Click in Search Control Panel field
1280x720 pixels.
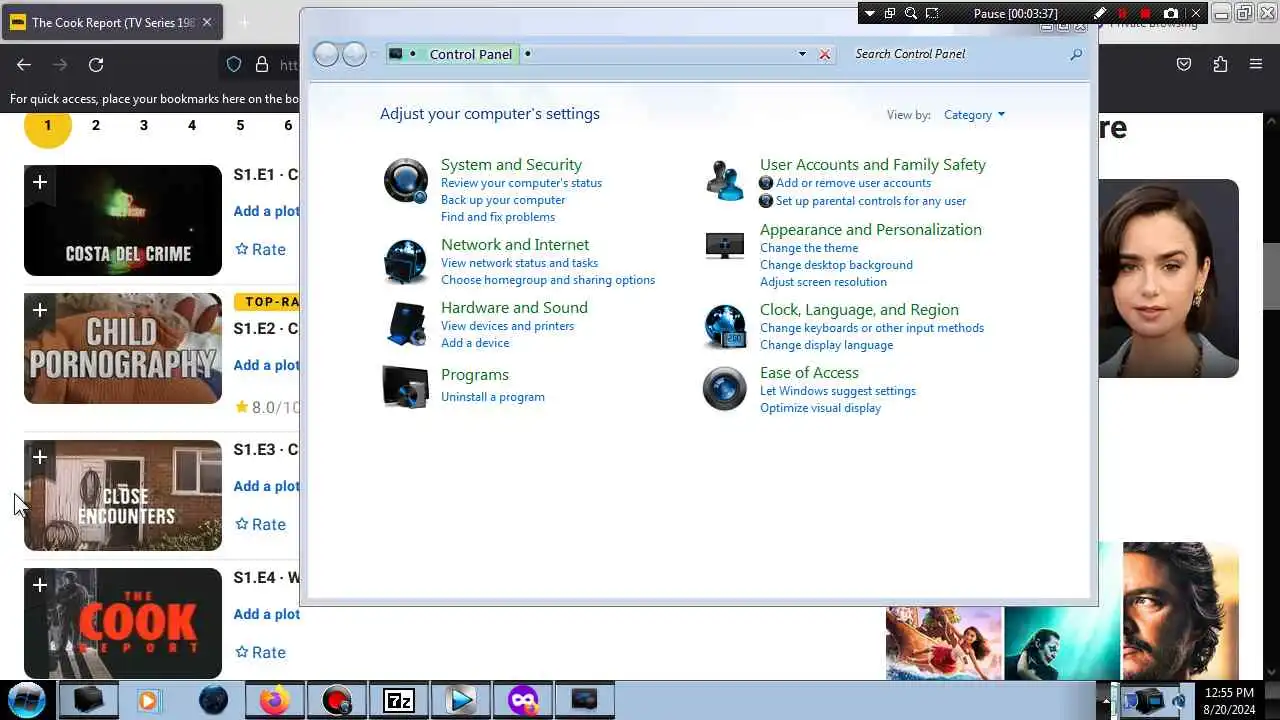point(957,54)
